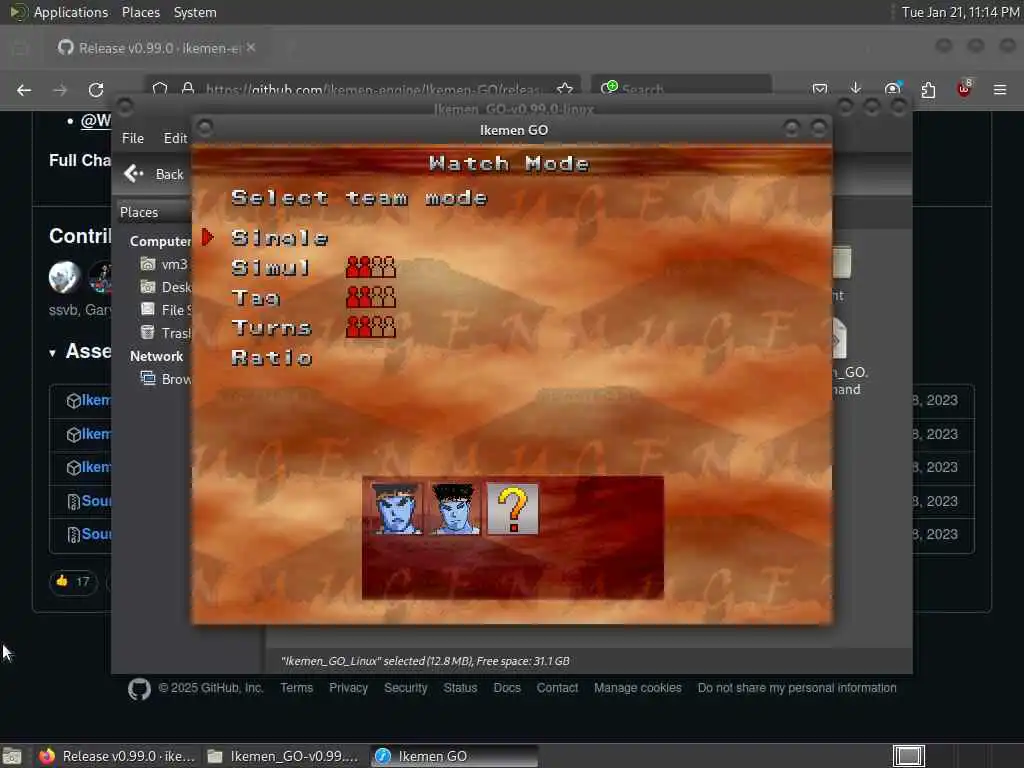Screen dimensions: 1024x768
Task: Open Status link in GitHub footer
Action: tap(460, 688)
